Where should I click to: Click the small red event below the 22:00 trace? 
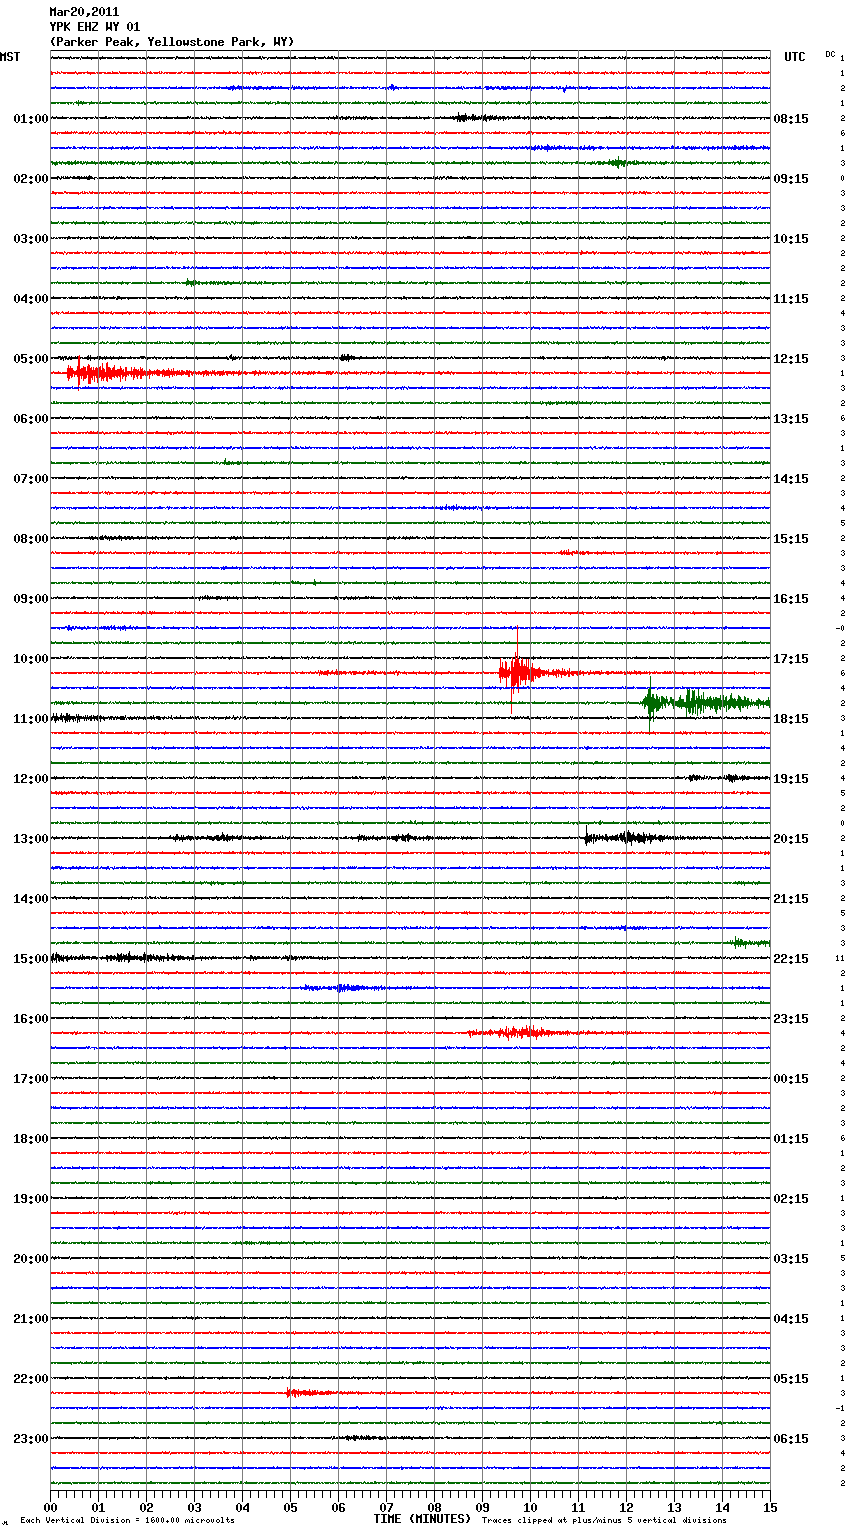click(x=308, y=1392)
